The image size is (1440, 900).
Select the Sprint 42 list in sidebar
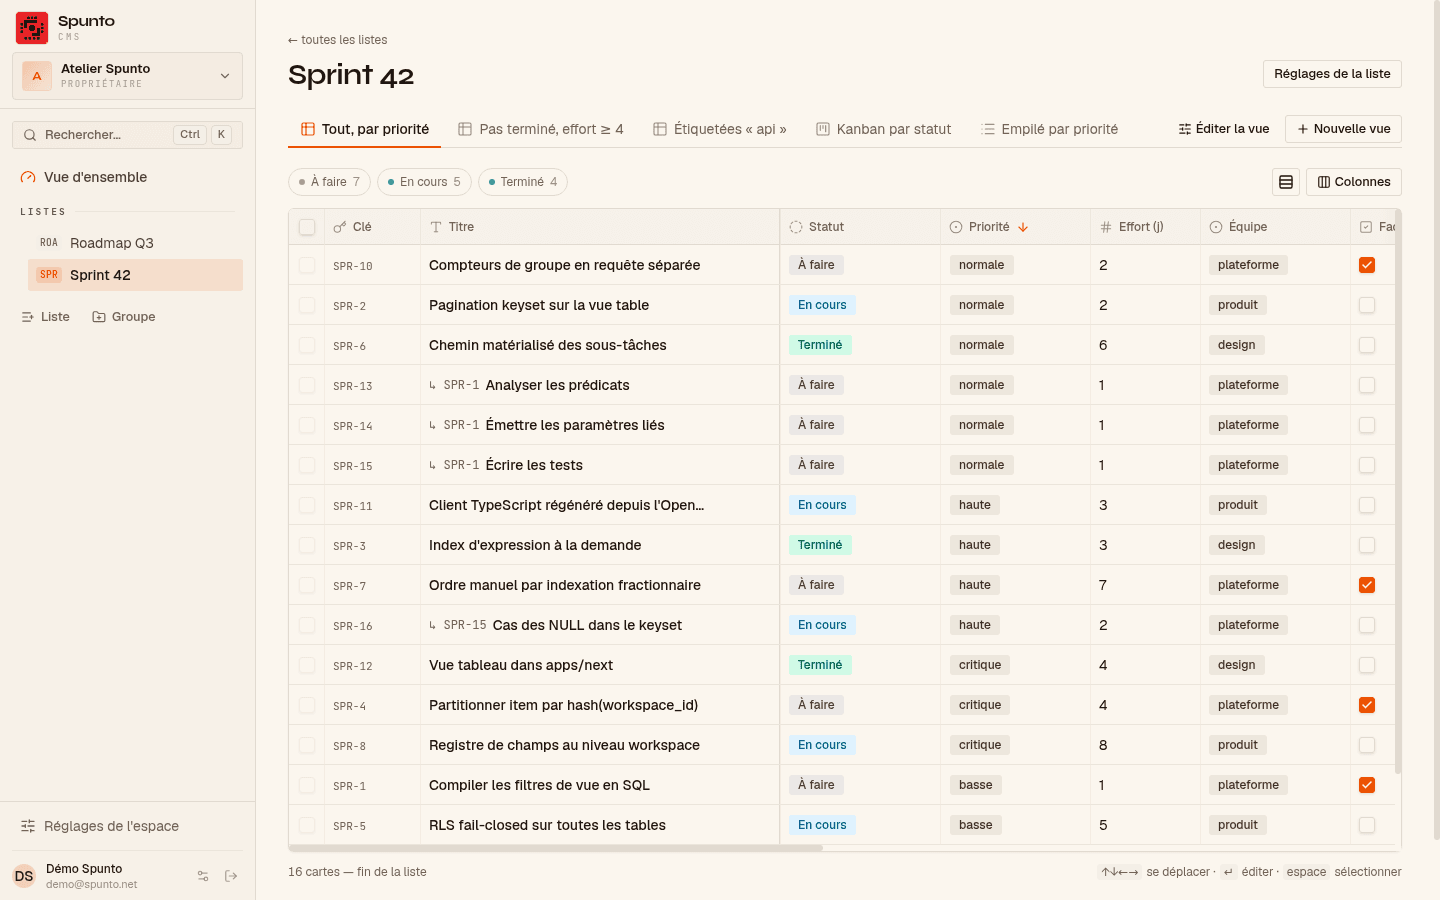pos(135,275)
